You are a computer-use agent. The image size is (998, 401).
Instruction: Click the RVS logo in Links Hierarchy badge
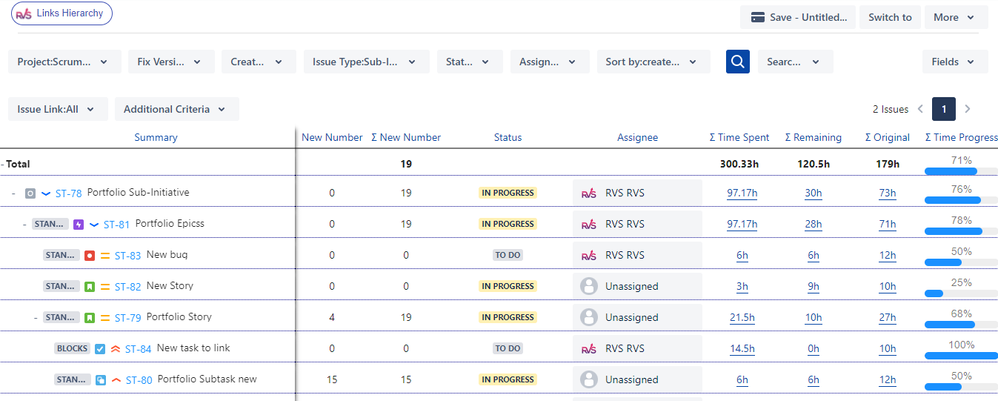(24, 14)
